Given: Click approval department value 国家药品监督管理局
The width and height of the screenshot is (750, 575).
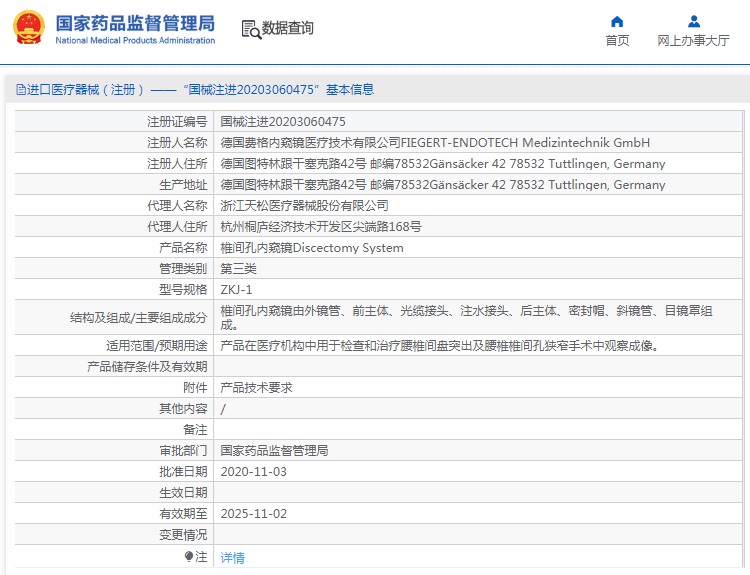Looking at the screenshot, I should [x=274, y=451].
